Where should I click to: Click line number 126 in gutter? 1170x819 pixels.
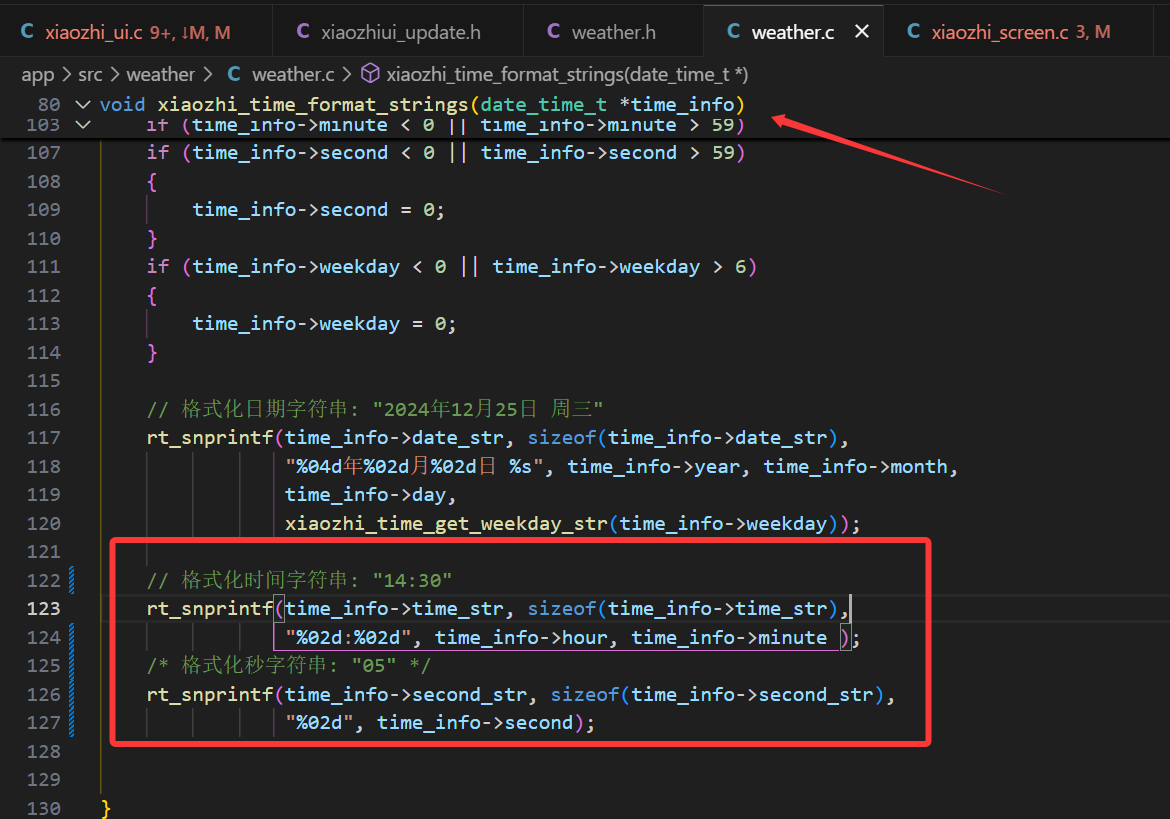pos(43,694)
